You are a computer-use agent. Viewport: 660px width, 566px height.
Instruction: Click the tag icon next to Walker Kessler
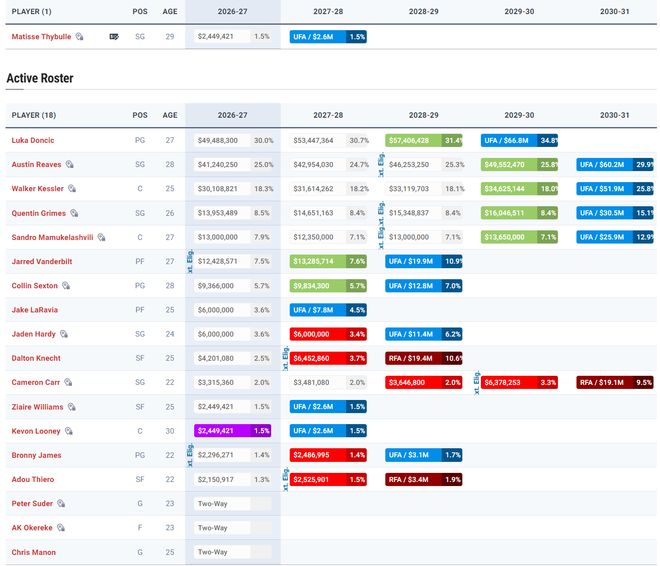(72, 189)
